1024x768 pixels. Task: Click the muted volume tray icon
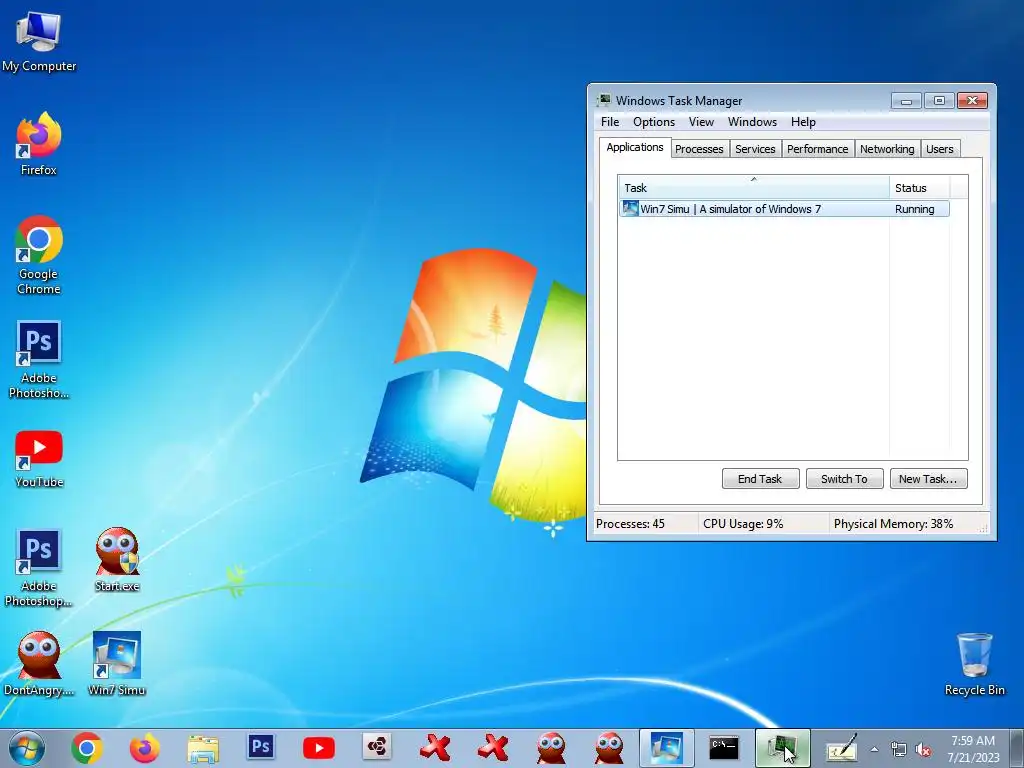(923, 750)
